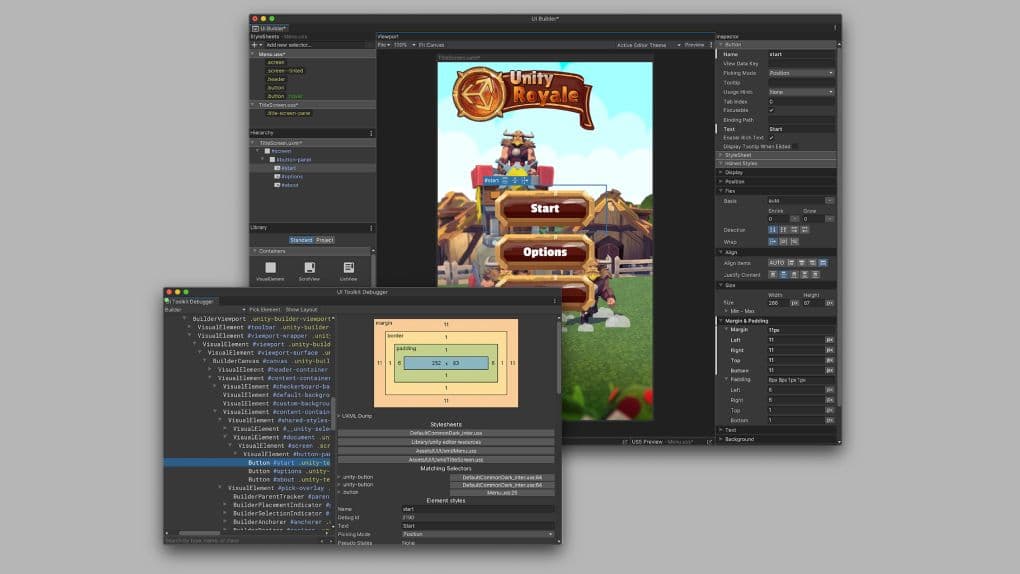
Task: Click the #start label handle in viewport
Action: (x=492, y=180)
